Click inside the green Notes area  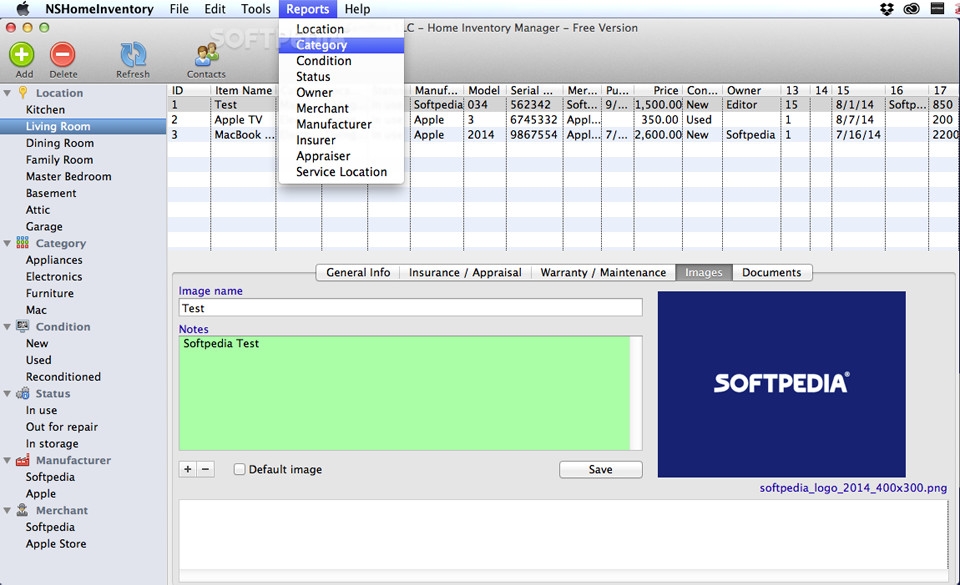(x=404, y=393)
